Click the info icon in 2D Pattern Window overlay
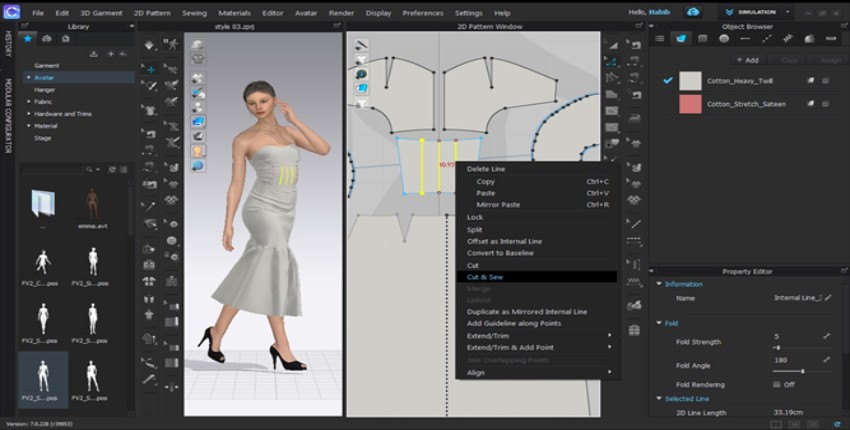Screen dimensions: 850x430 click(x=362, y=74)
